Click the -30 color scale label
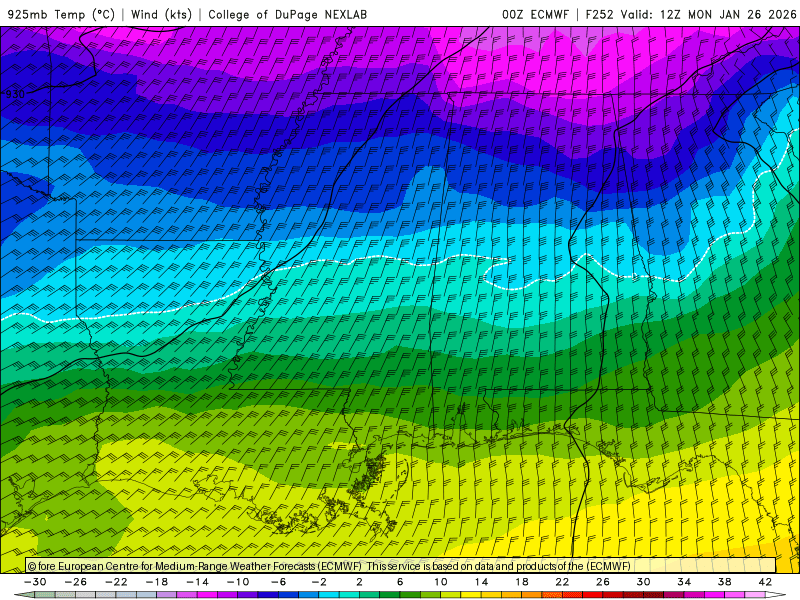Screen dimensions: 800x600 36,582
